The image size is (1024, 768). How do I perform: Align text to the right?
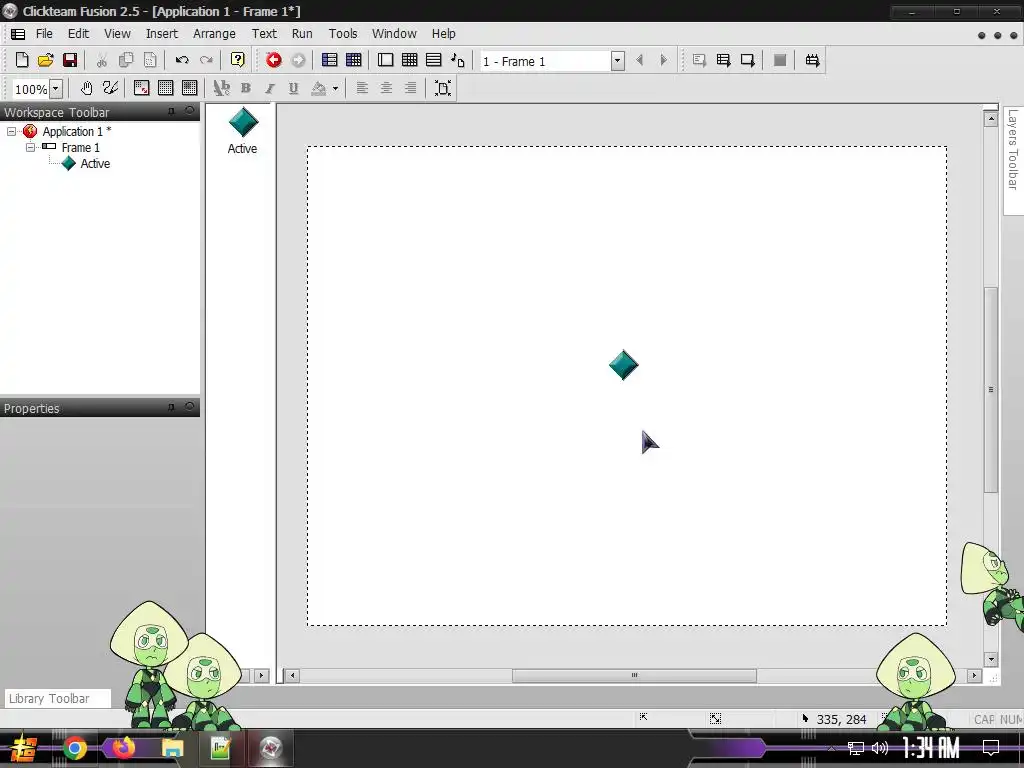pyautogui.click(x=411, y=88)
